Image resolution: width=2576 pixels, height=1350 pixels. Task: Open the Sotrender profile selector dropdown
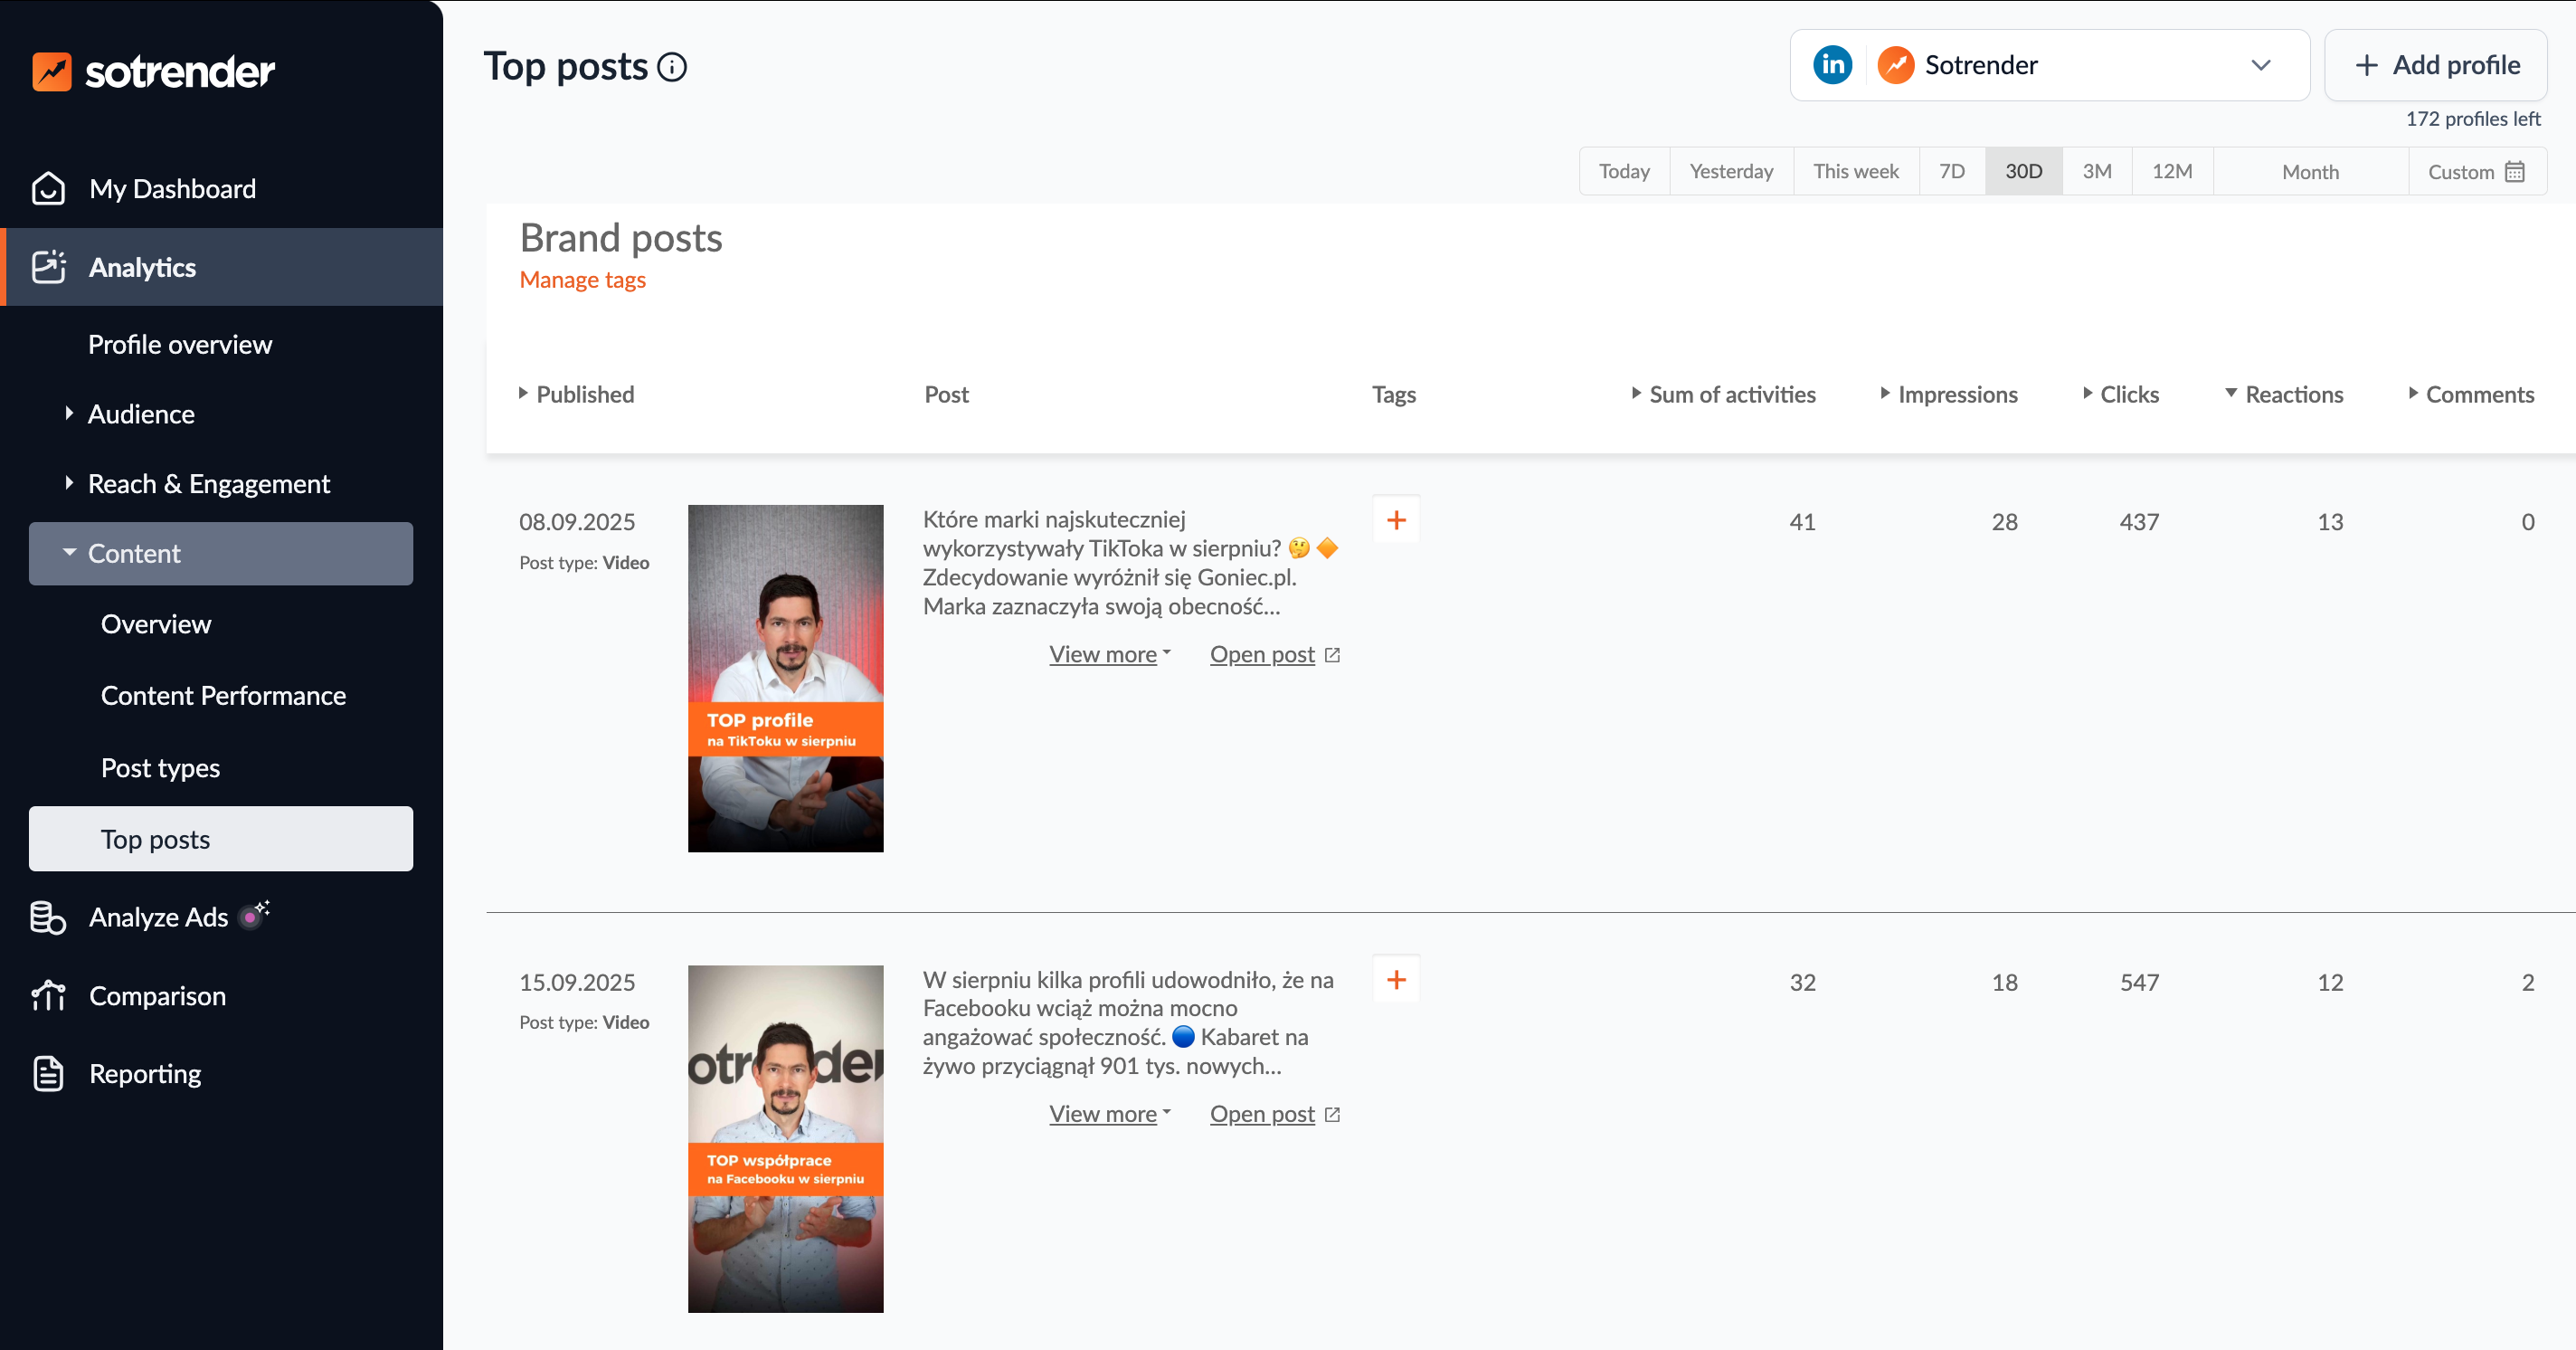(2049, 66)
